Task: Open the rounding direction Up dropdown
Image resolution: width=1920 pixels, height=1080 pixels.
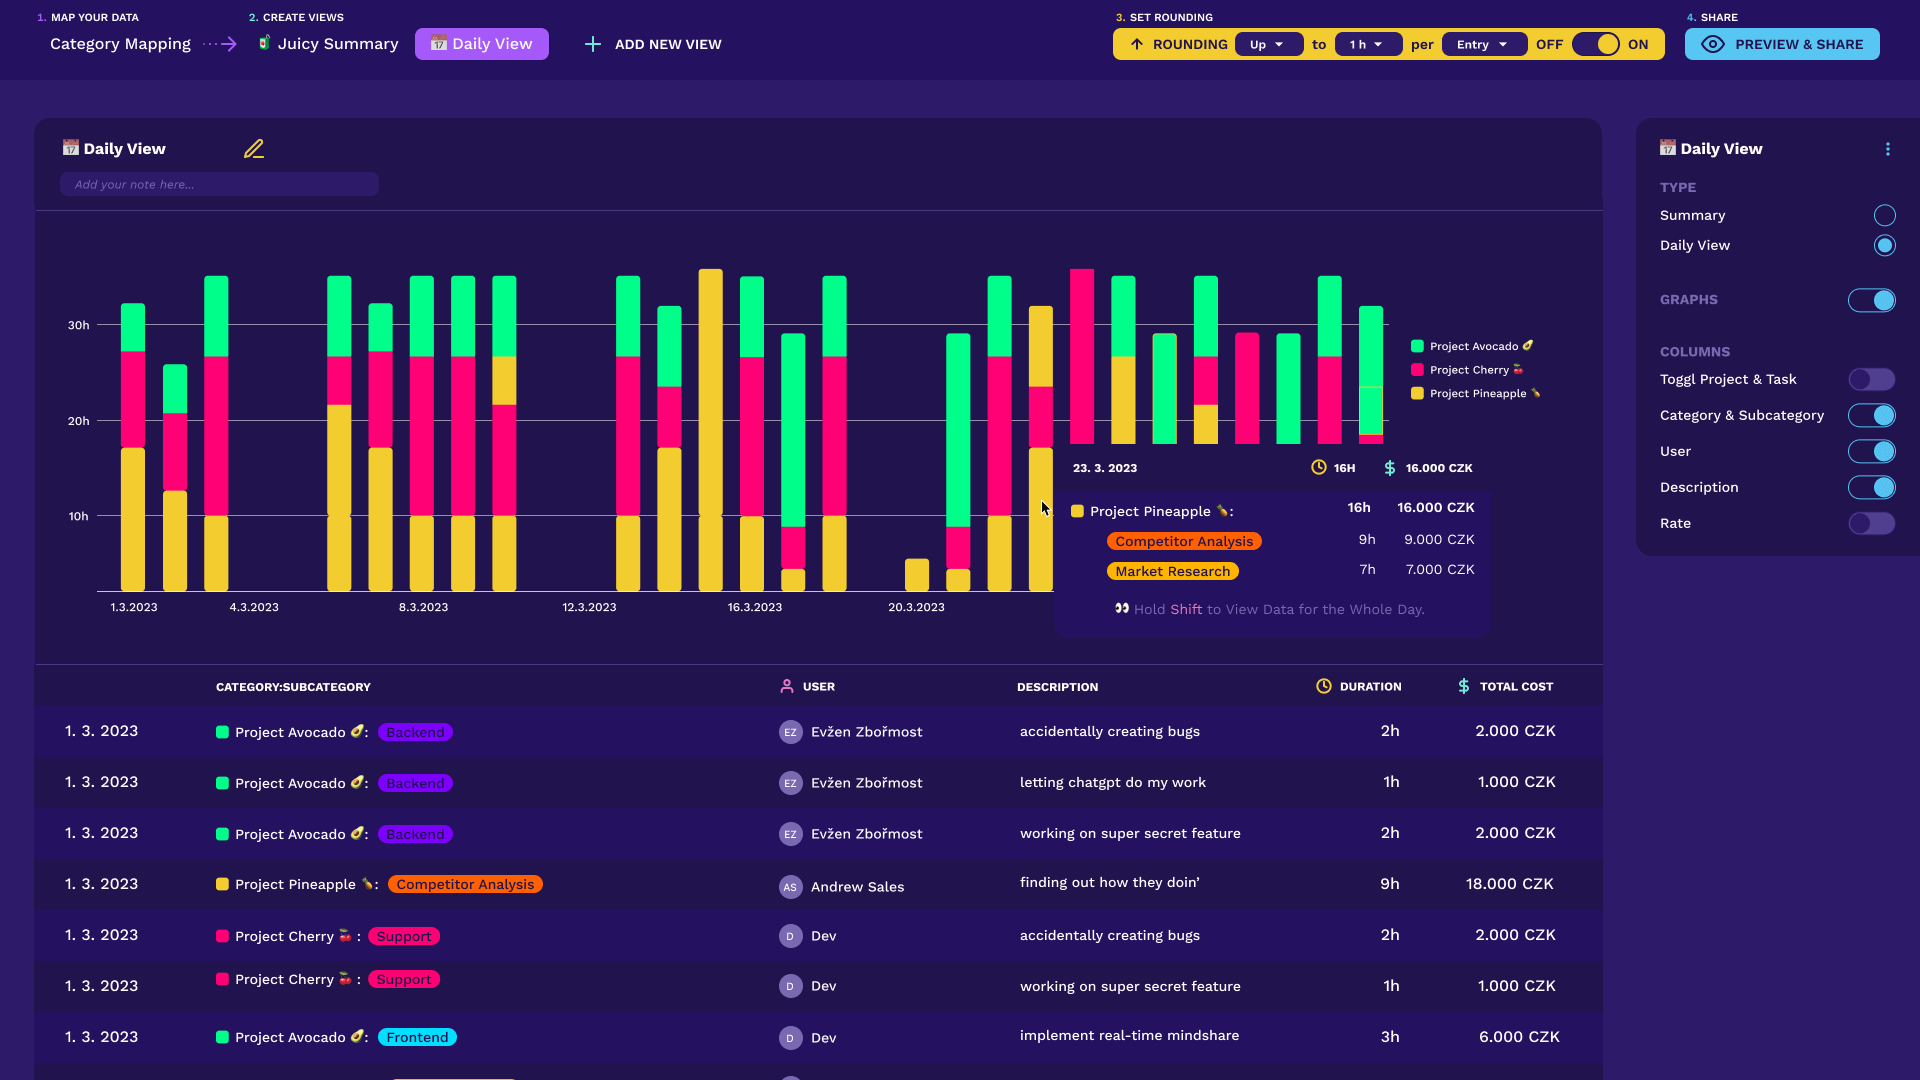Action: 1268,44
